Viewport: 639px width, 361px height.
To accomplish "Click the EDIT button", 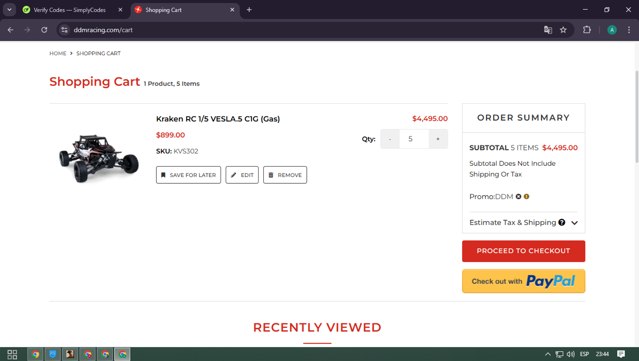I will click(242, 175).
